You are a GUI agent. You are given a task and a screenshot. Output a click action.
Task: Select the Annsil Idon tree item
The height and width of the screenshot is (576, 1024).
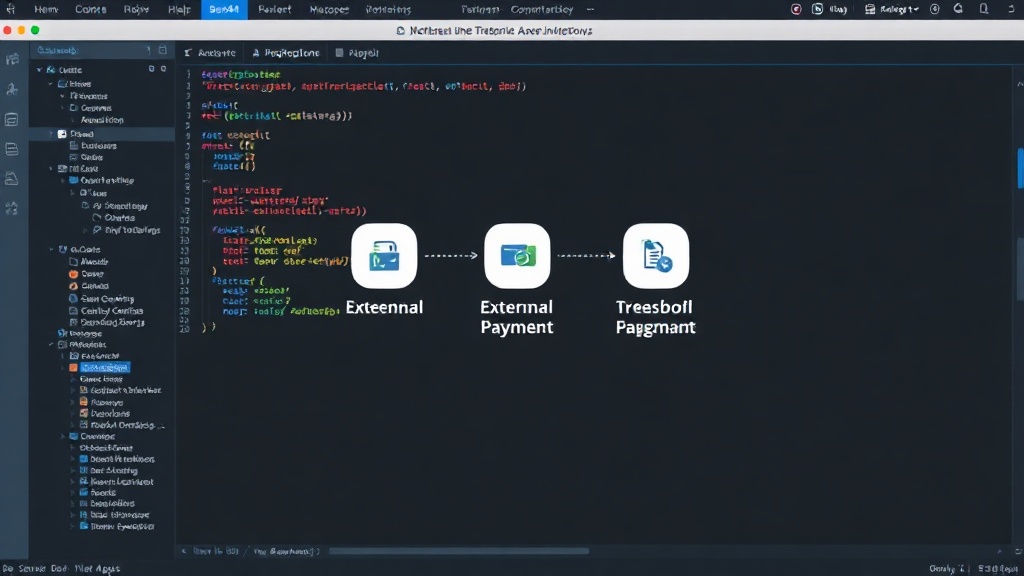click(x=102, y=120)
